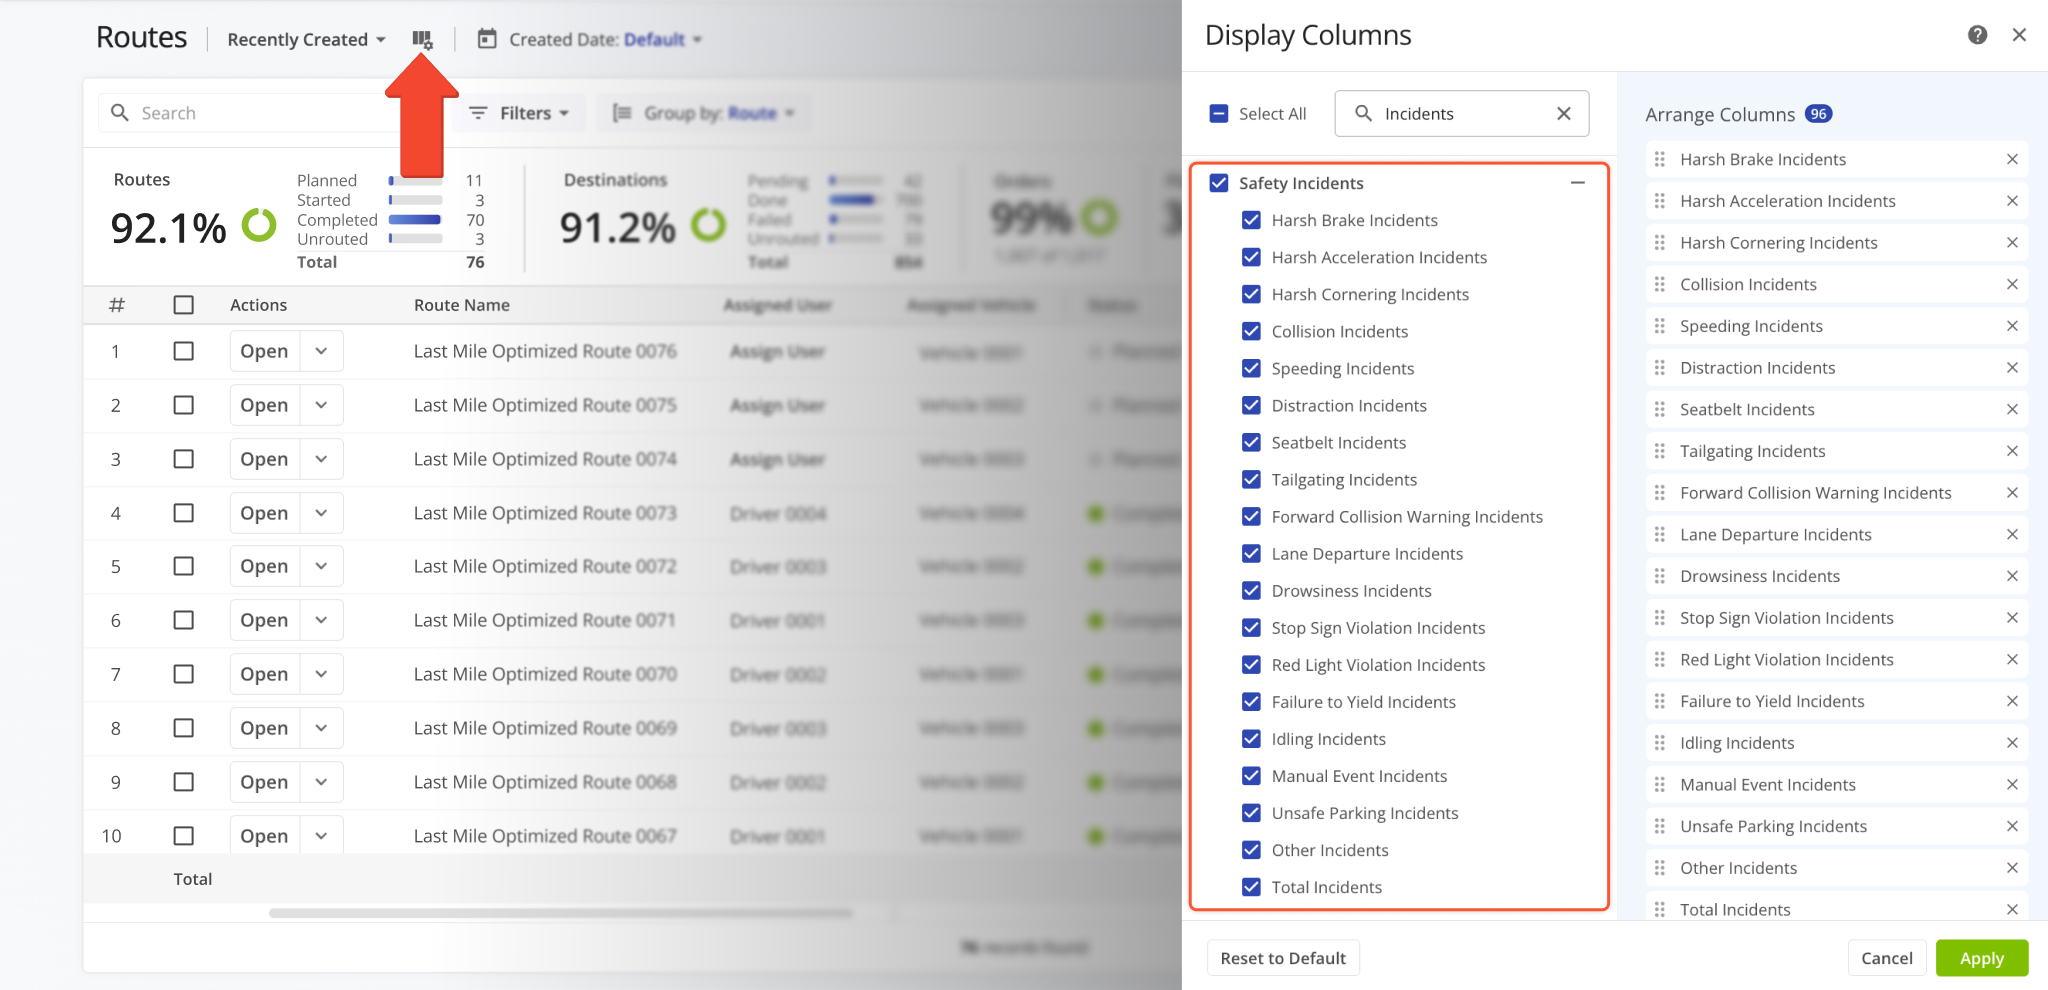Grab the drag handle of Stop Sign Violation Incidents
The width and height of the screenshot is (2048, 990).
1660,618
